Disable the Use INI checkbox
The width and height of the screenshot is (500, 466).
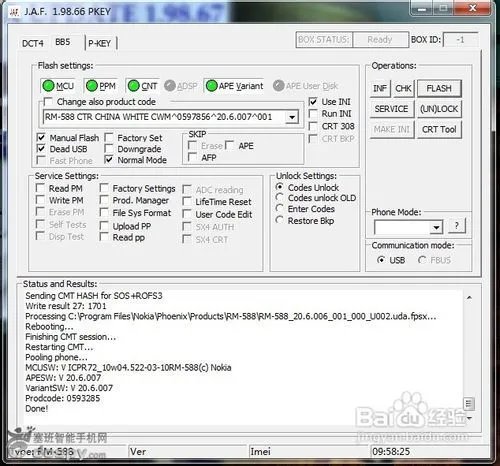tap(313, 101)
